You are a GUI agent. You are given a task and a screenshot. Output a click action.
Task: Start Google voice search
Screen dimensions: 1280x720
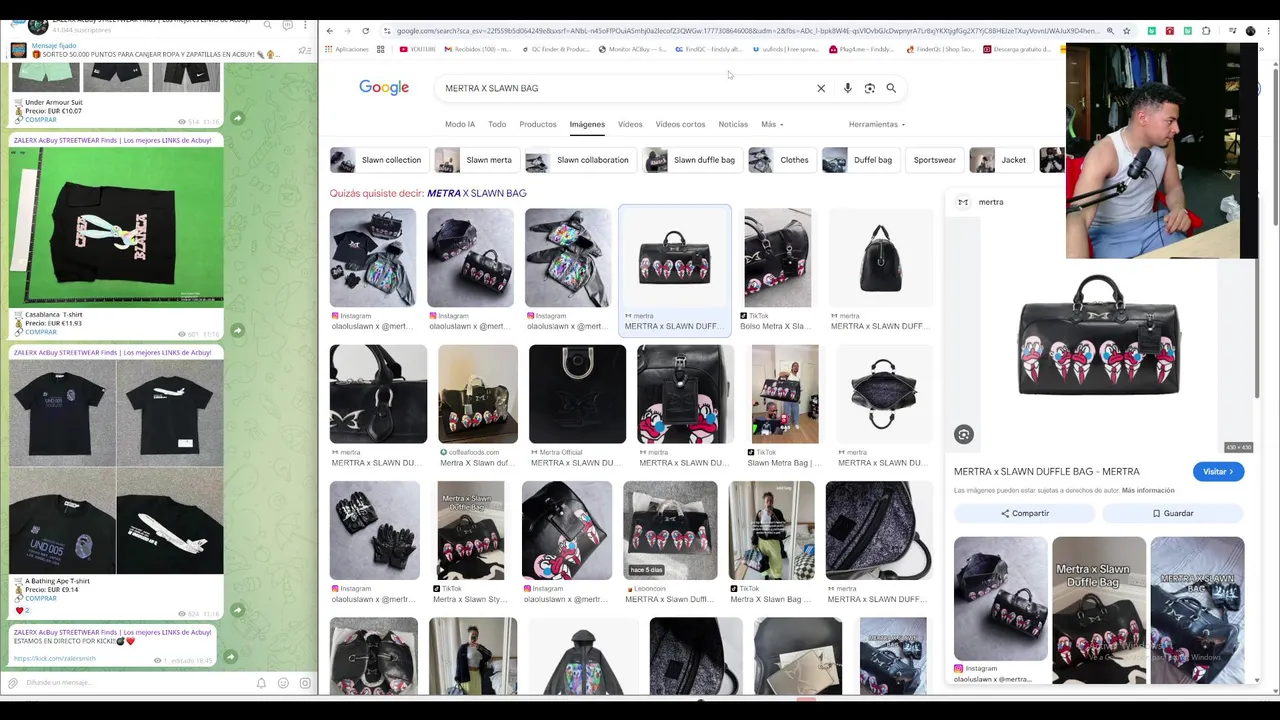[x=847, y=88]
